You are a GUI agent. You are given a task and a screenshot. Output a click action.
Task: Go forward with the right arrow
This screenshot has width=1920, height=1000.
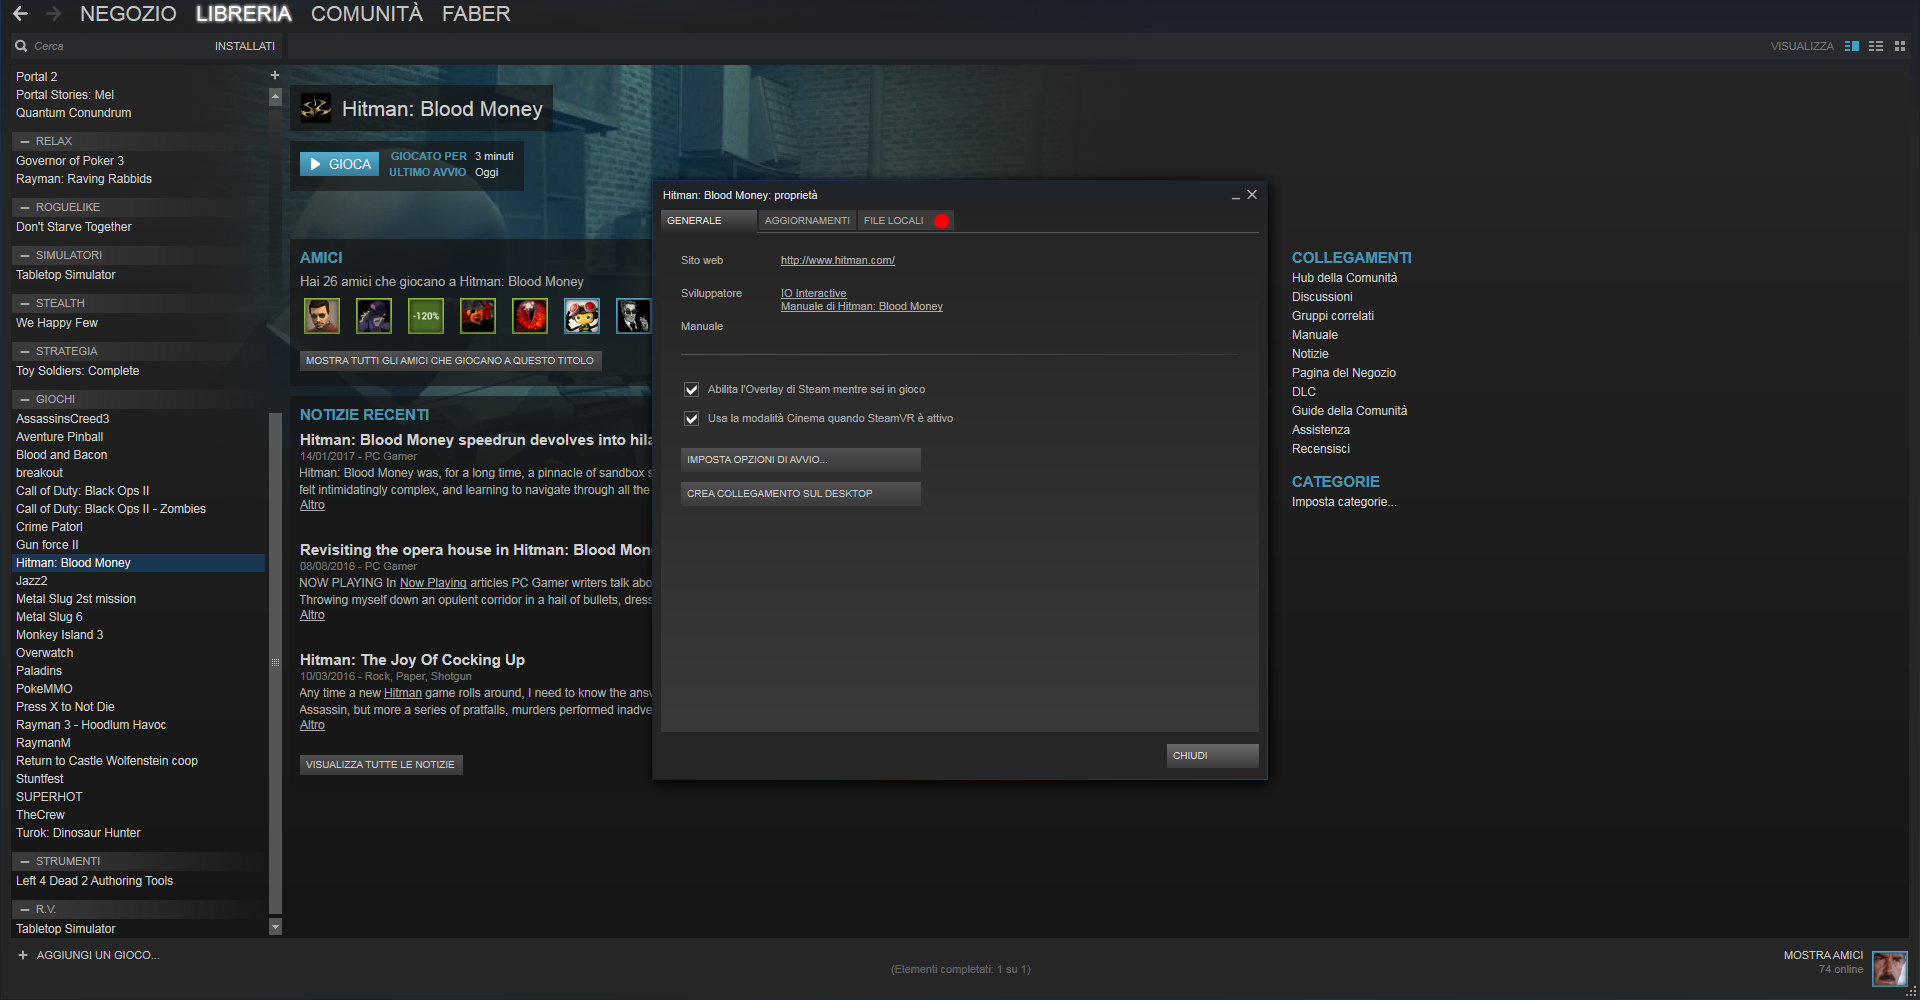54,14
